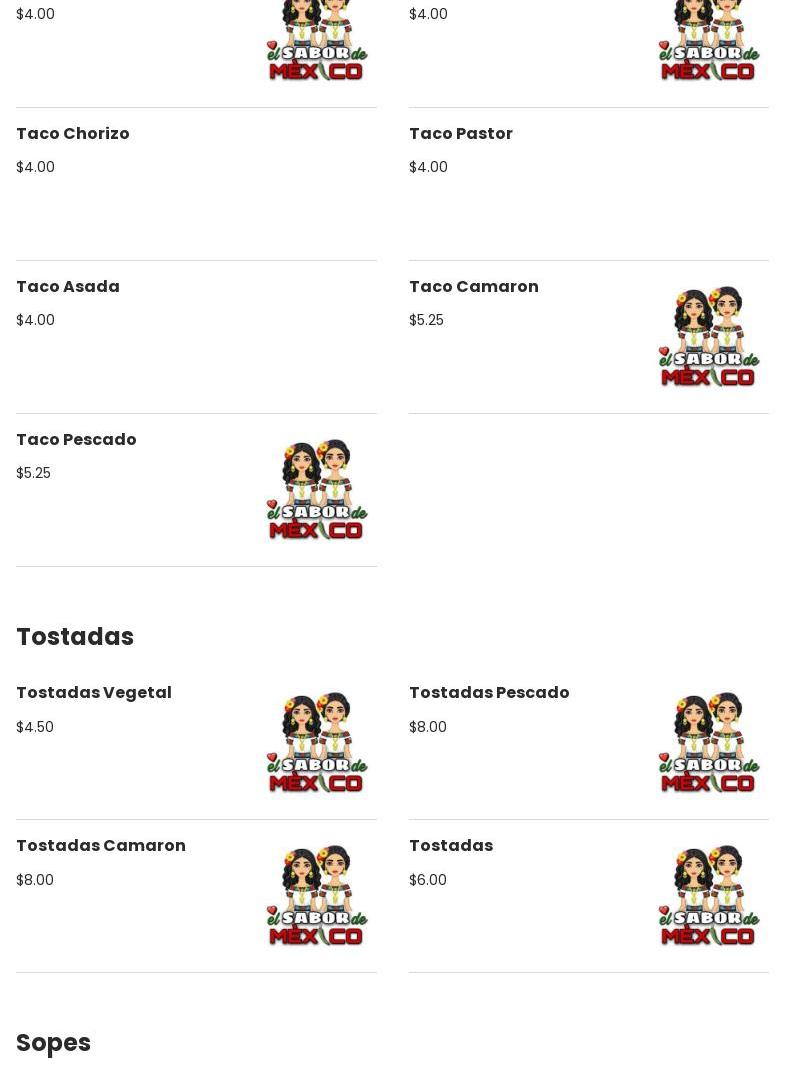785x1083 pixels.
Task: Click the Tostadas Pescado logo thumbnail
Action: 709,742
